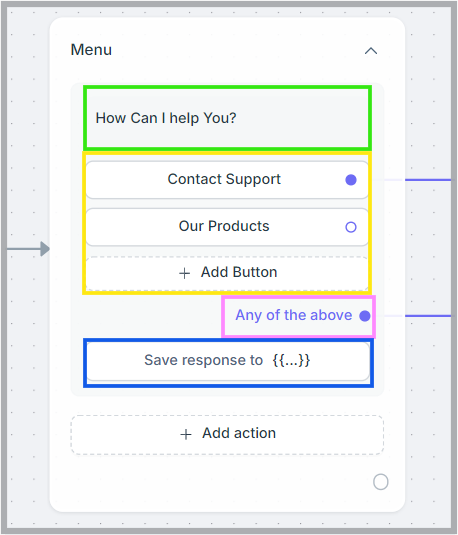Click the plus icon beside Add Button
Viewport: 458px width, 535px height.
click(x=184, y=273)
